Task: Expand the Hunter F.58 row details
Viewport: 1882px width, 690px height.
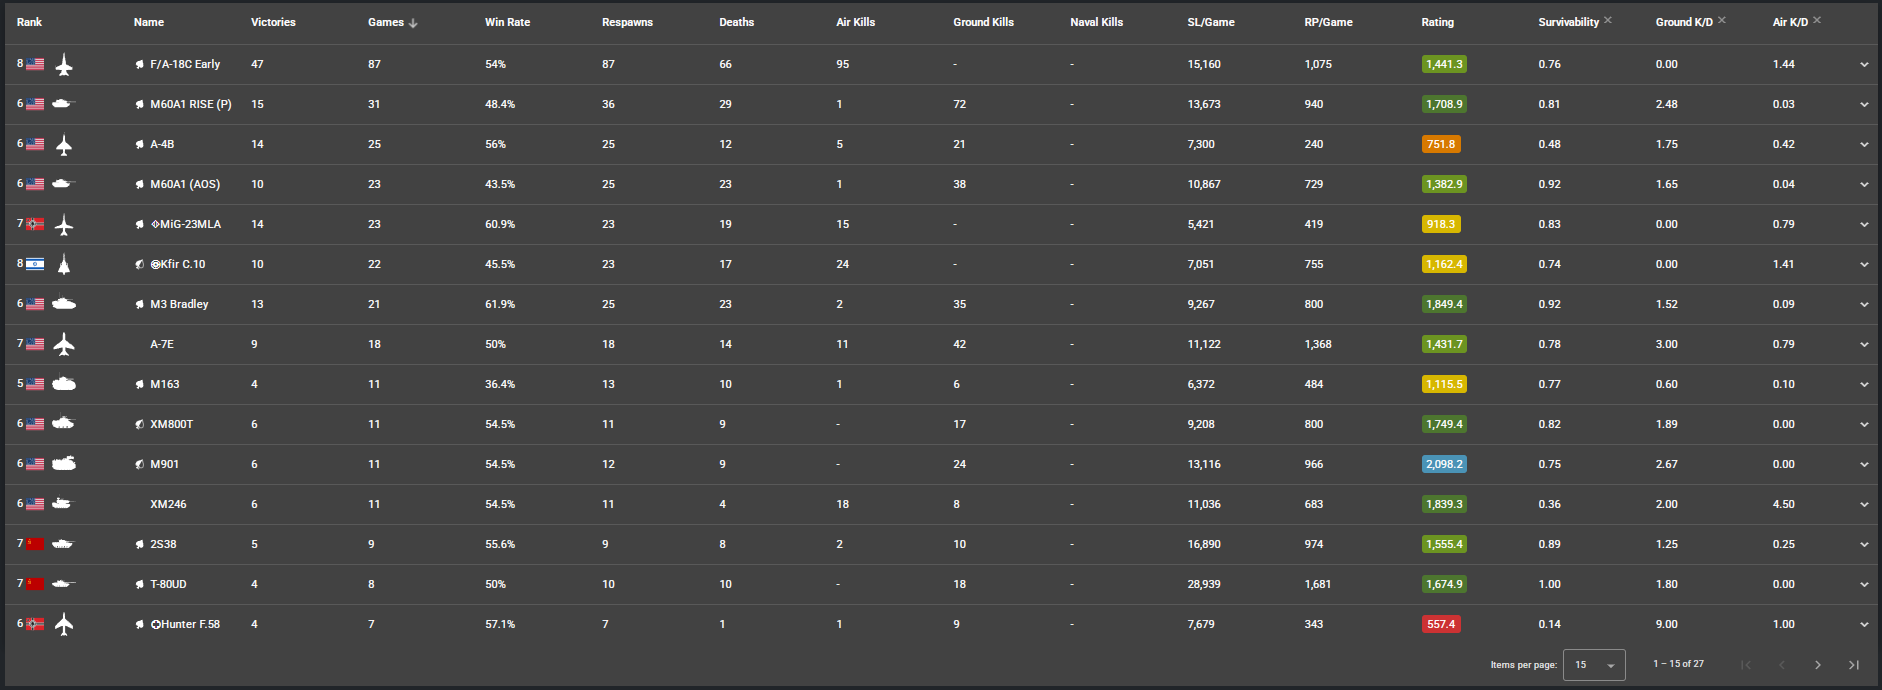Action: [1864, 625]
